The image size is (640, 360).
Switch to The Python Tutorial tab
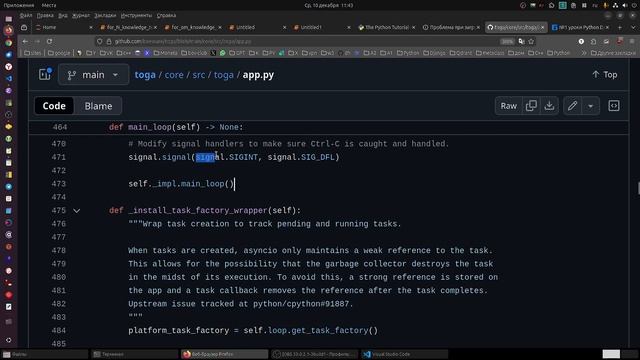click(x=386, y=27)
